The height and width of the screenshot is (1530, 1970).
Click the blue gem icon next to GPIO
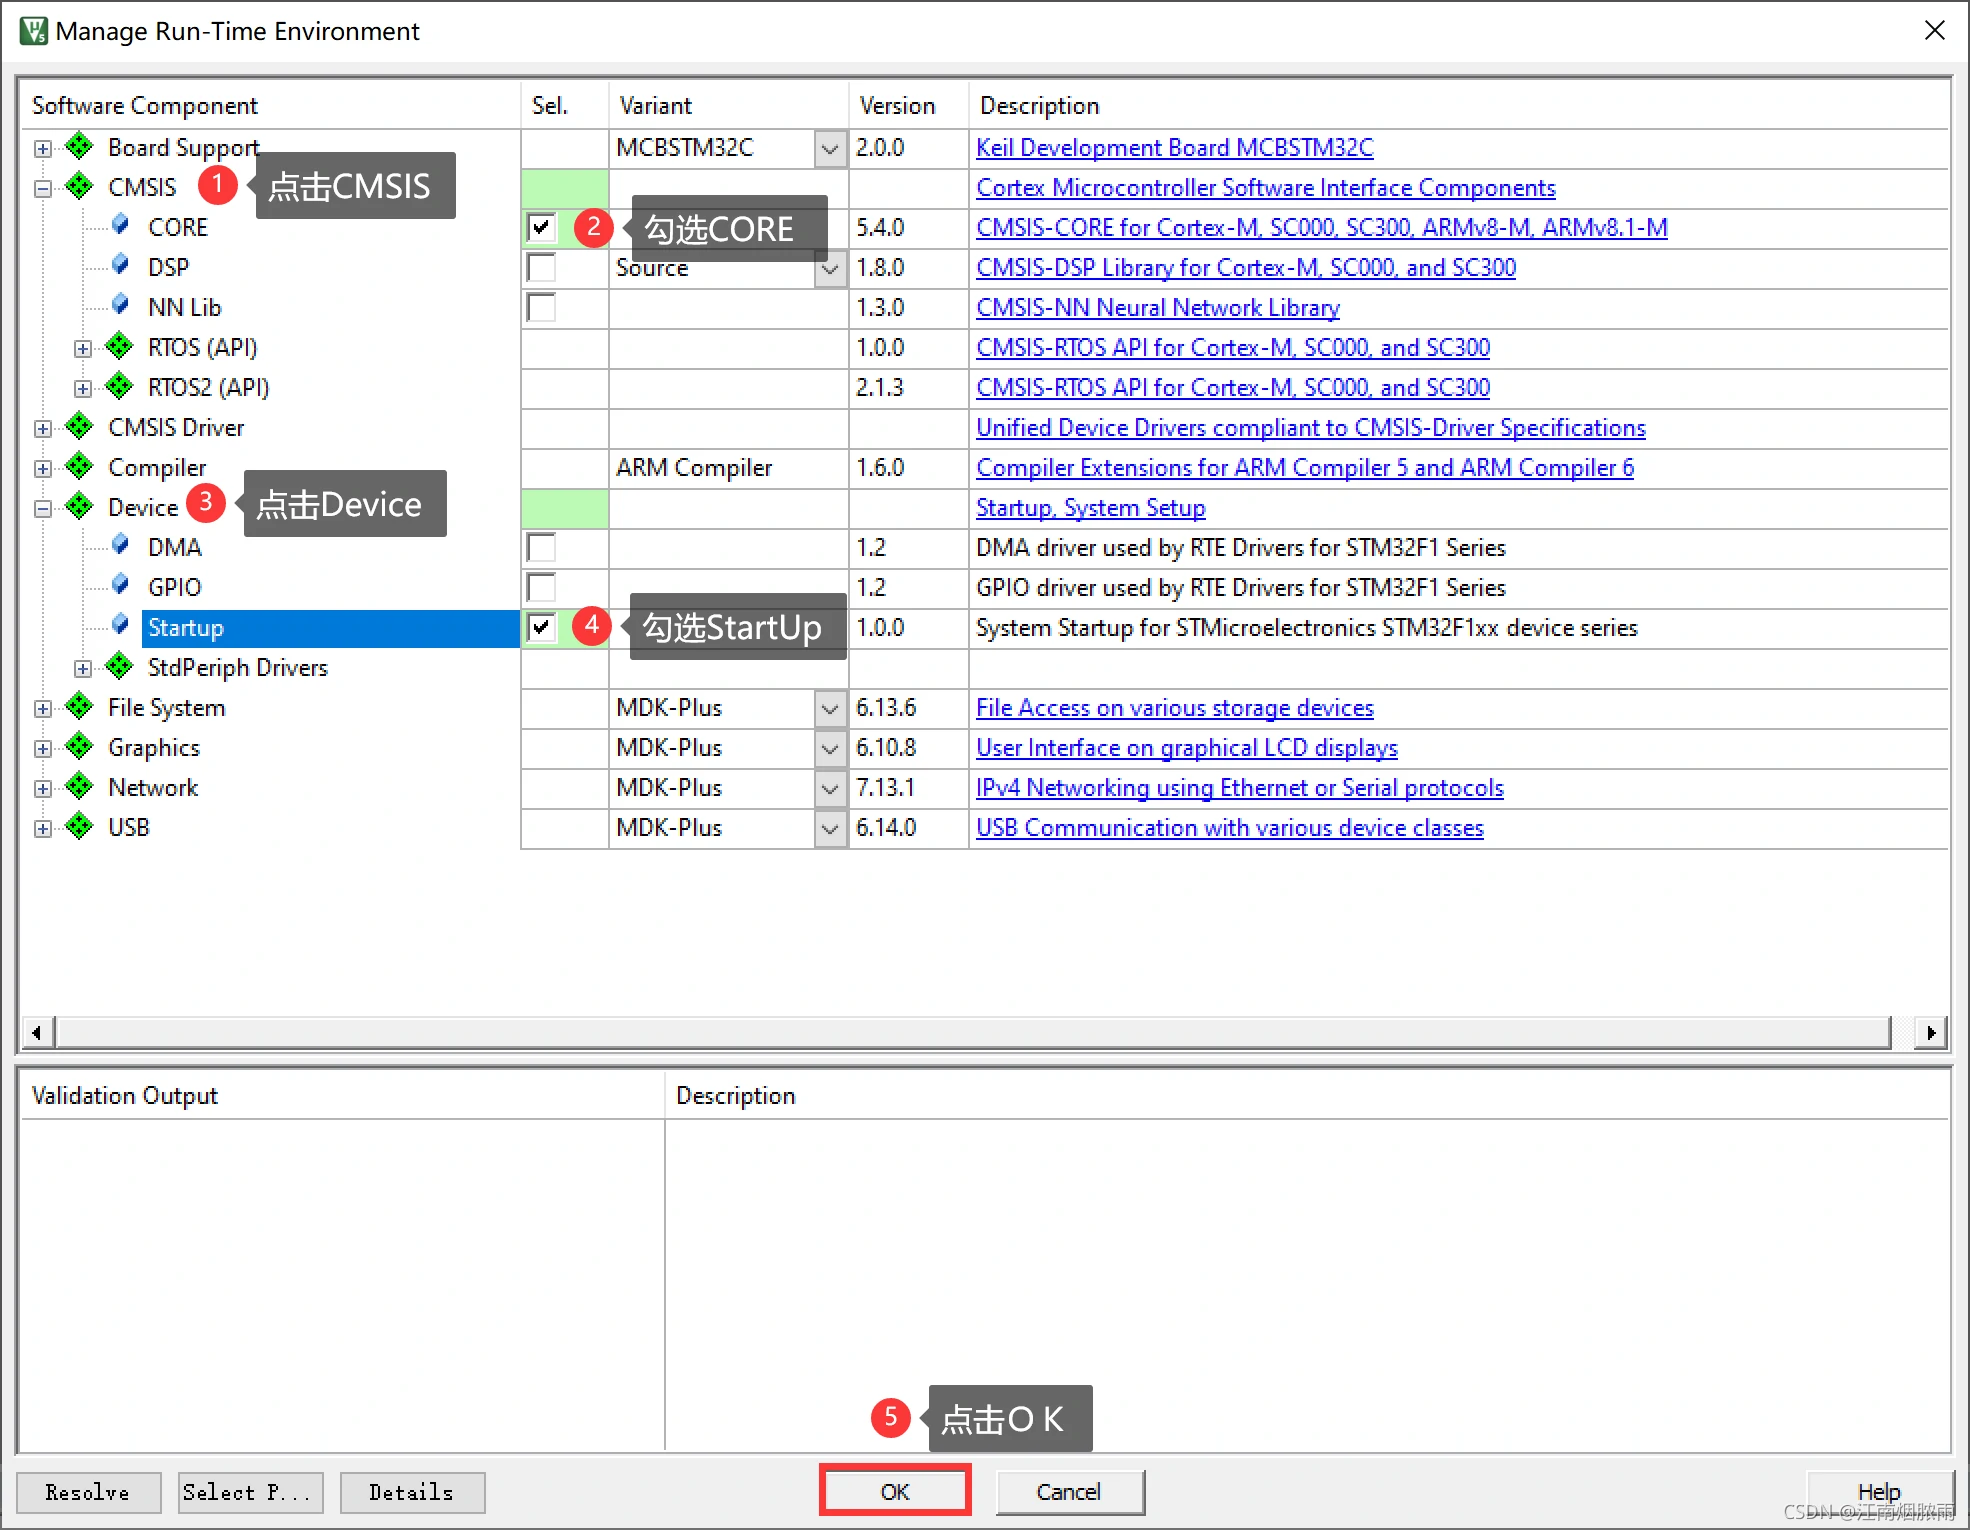point(120,585)
